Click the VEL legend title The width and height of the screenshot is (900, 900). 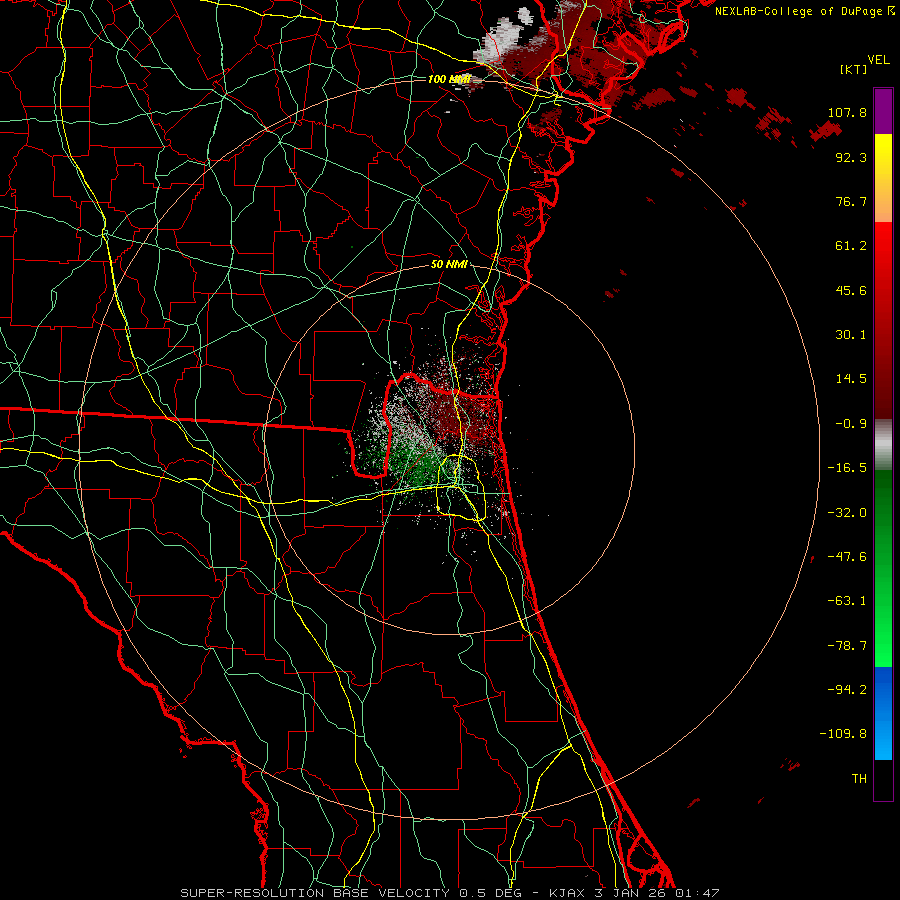(x=878, y=60)
